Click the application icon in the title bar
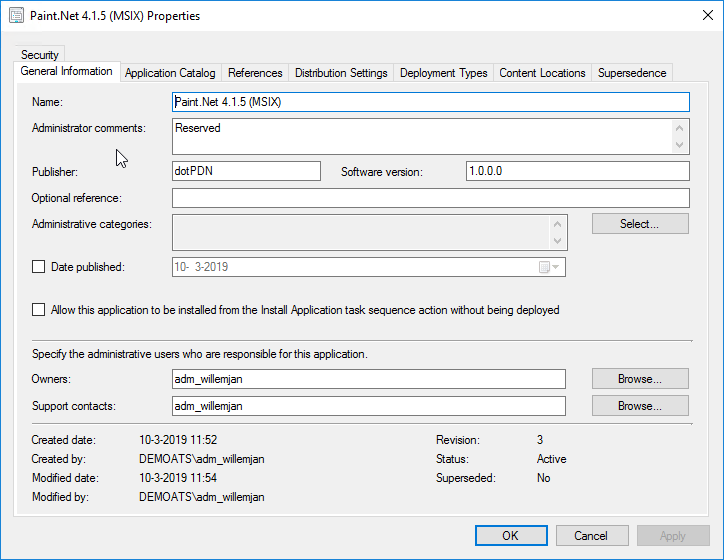Image resolution: width=724 pixels, height=560 pixels. (16, 16)
